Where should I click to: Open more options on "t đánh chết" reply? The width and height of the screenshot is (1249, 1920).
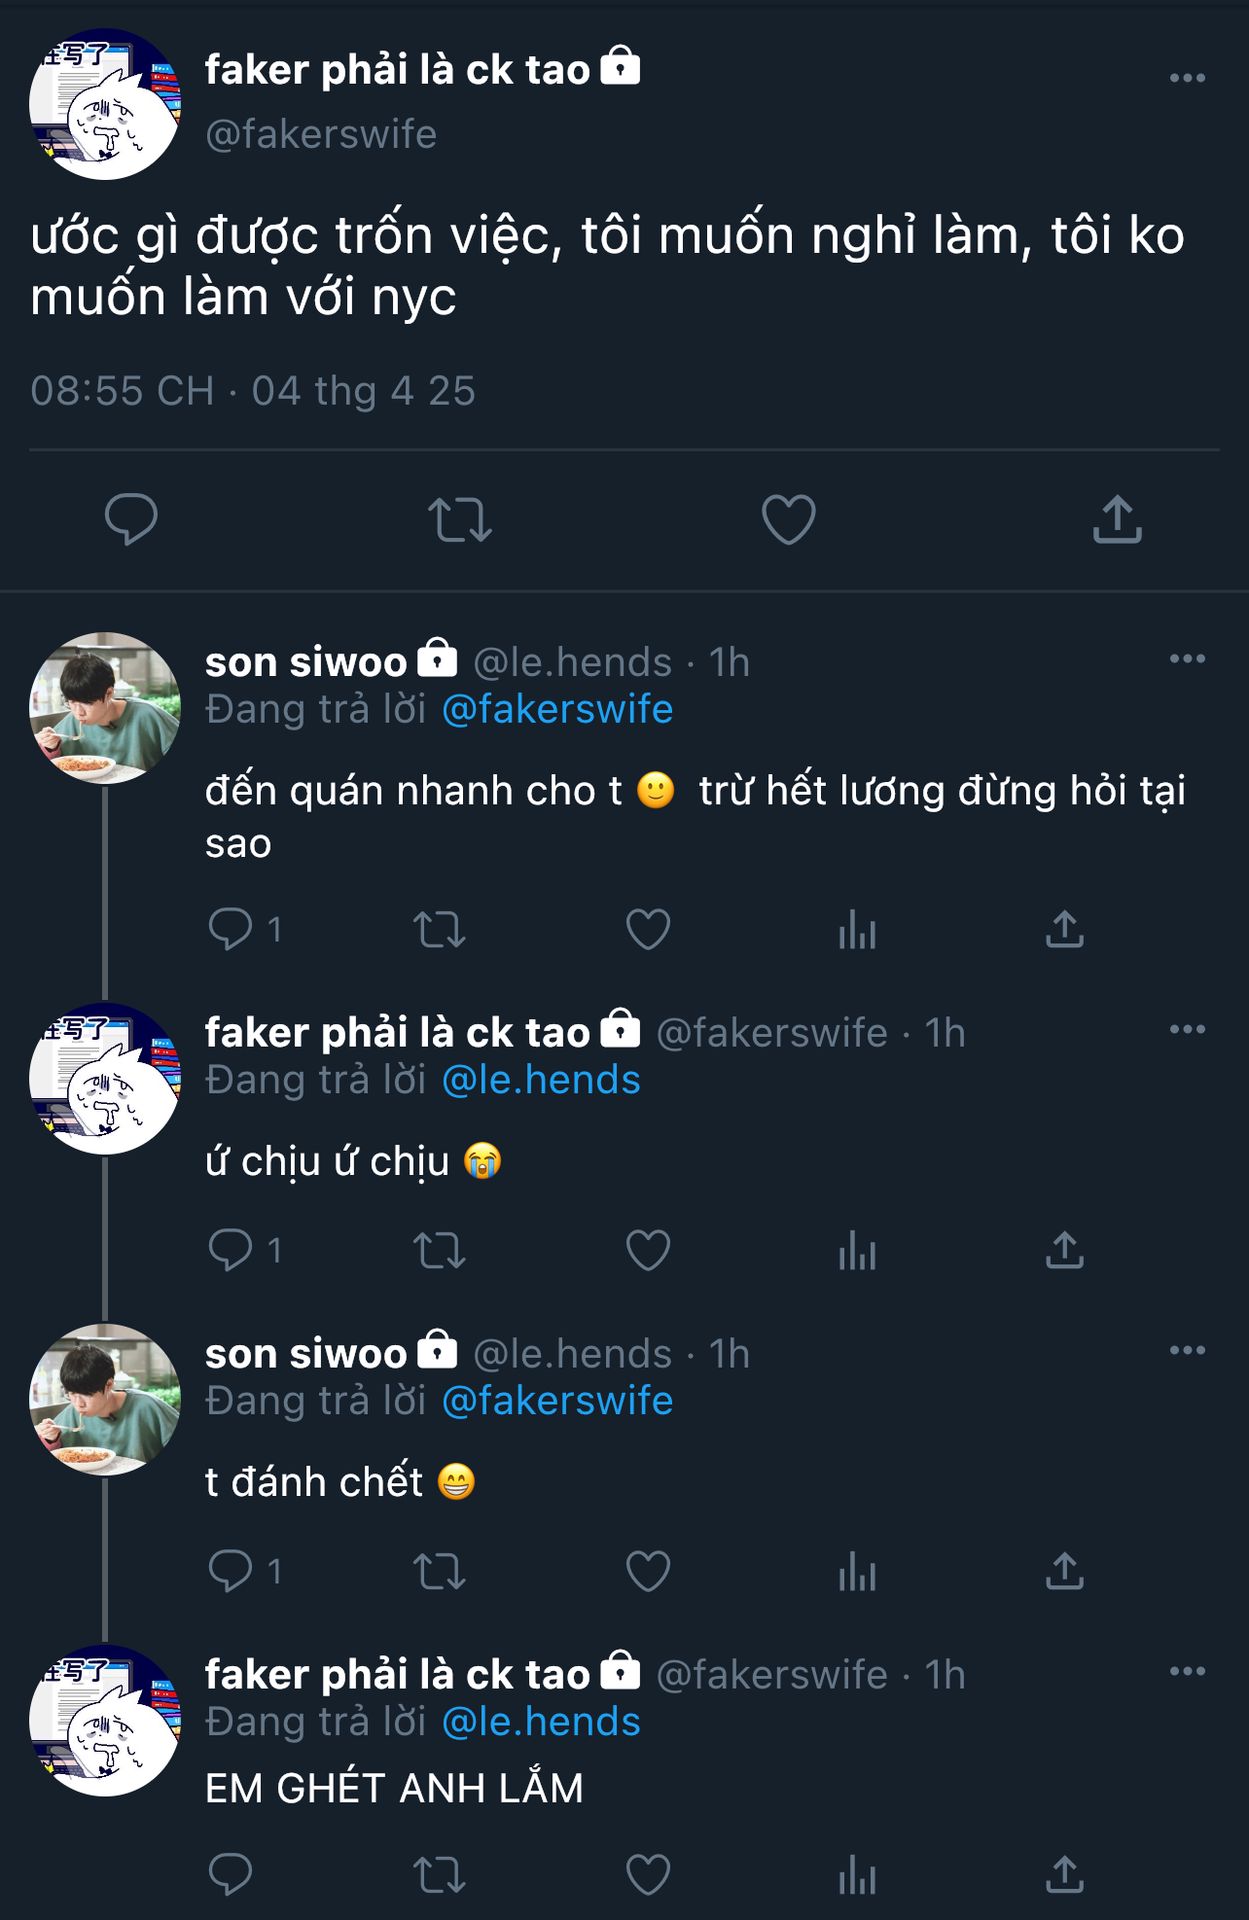click(x=1187, y=1350)
